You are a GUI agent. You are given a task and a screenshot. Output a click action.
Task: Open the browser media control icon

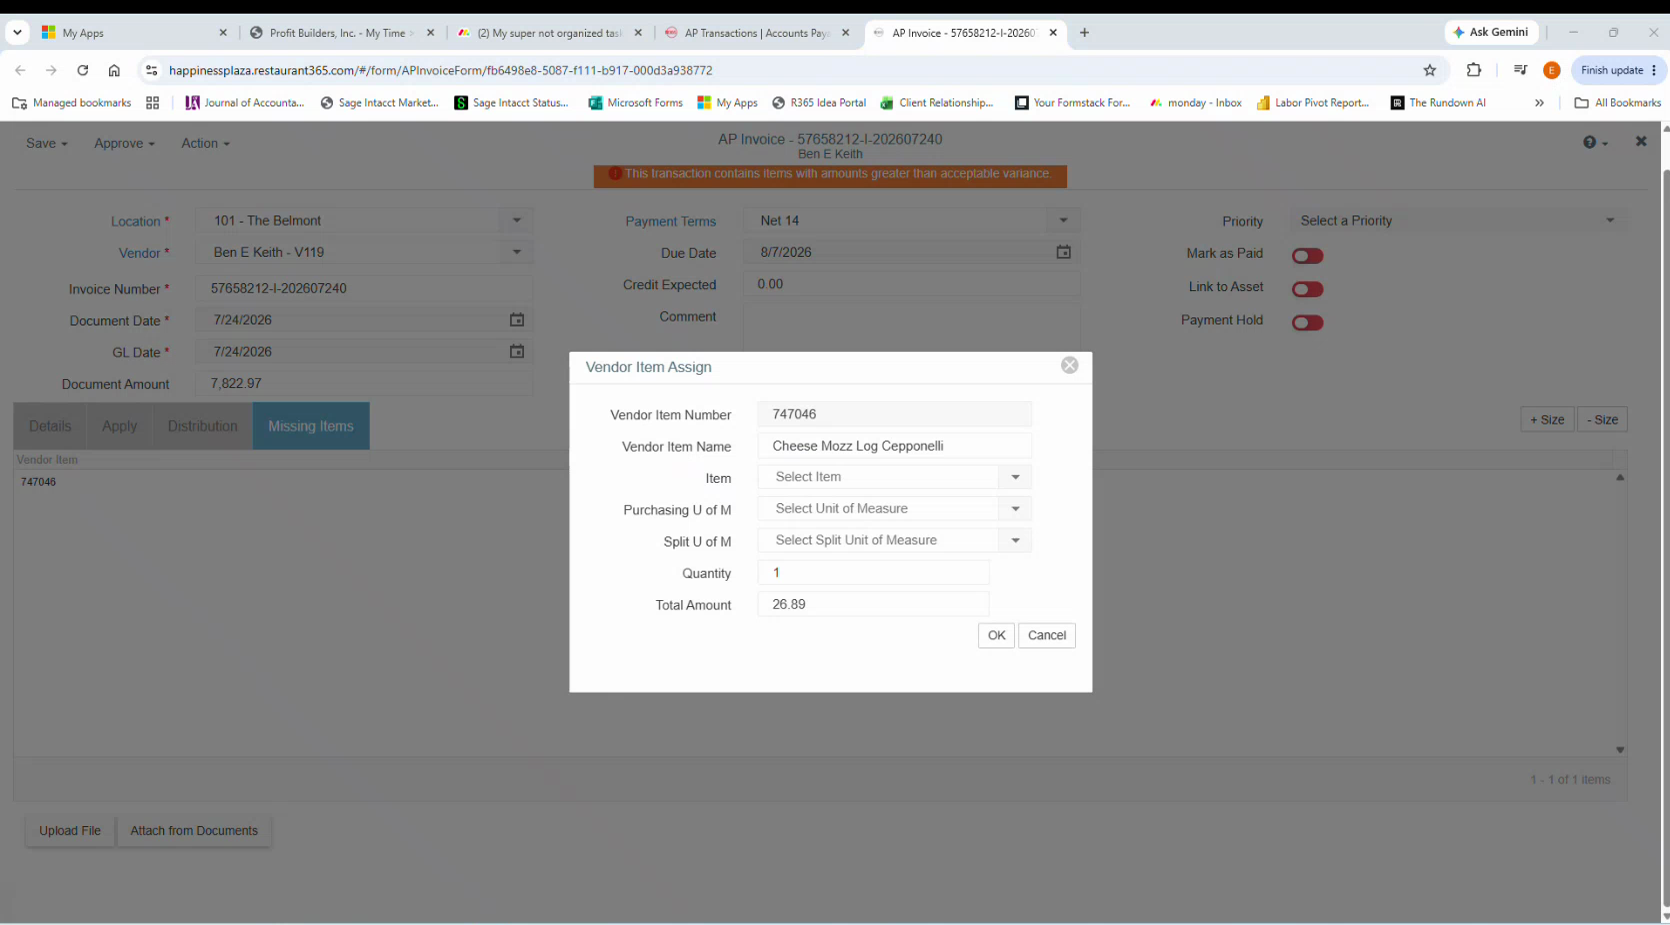[x=1520, y=70]
